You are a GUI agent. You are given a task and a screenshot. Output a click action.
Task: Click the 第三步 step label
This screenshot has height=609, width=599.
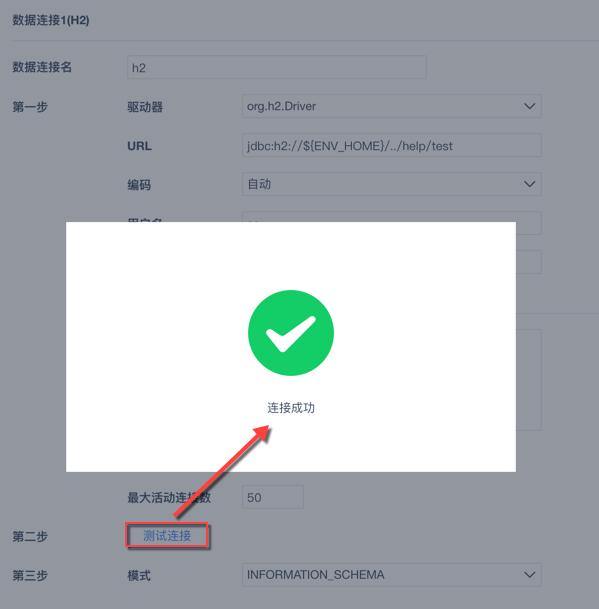30,575
